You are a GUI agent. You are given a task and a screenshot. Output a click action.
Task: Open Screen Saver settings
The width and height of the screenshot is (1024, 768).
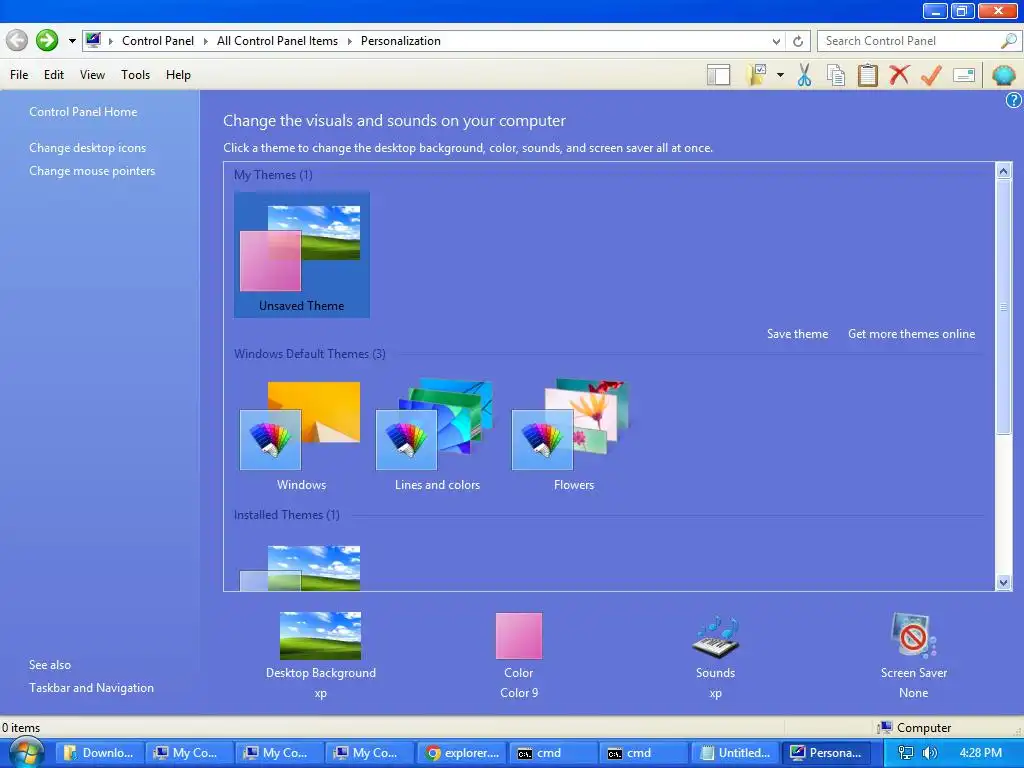pos(914,655)
